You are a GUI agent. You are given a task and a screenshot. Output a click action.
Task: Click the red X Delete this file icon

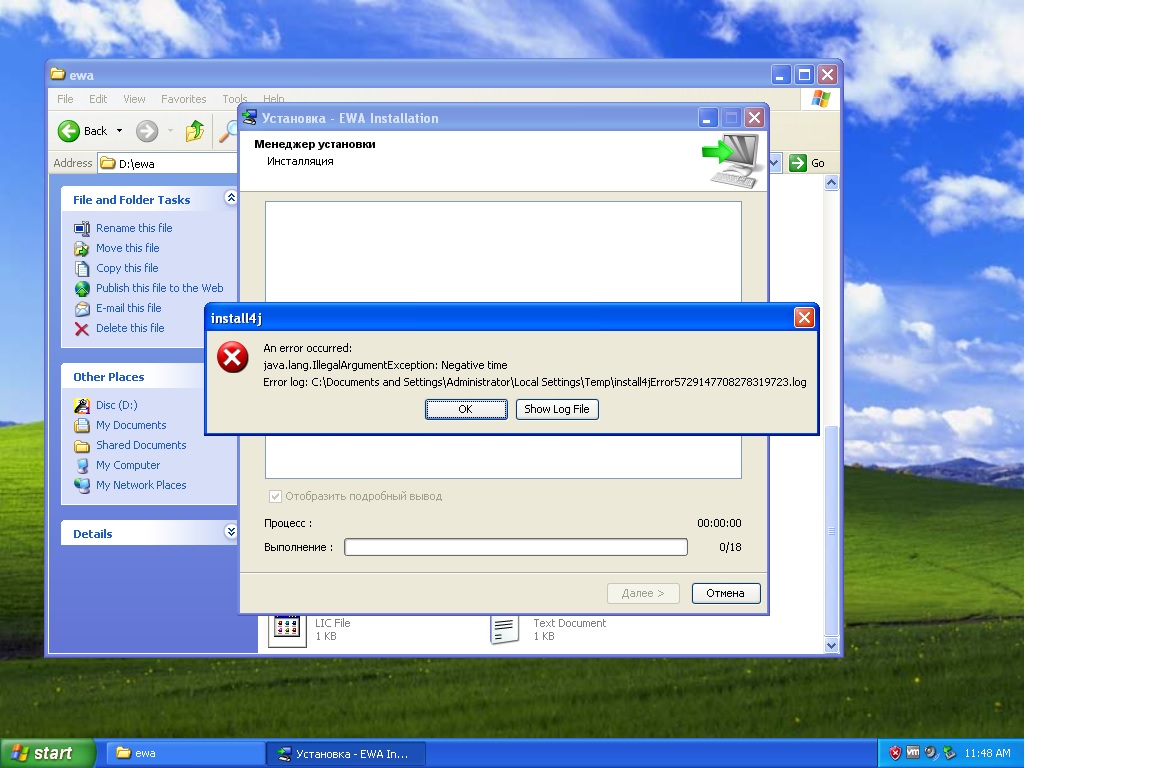(x=82, y=329)
